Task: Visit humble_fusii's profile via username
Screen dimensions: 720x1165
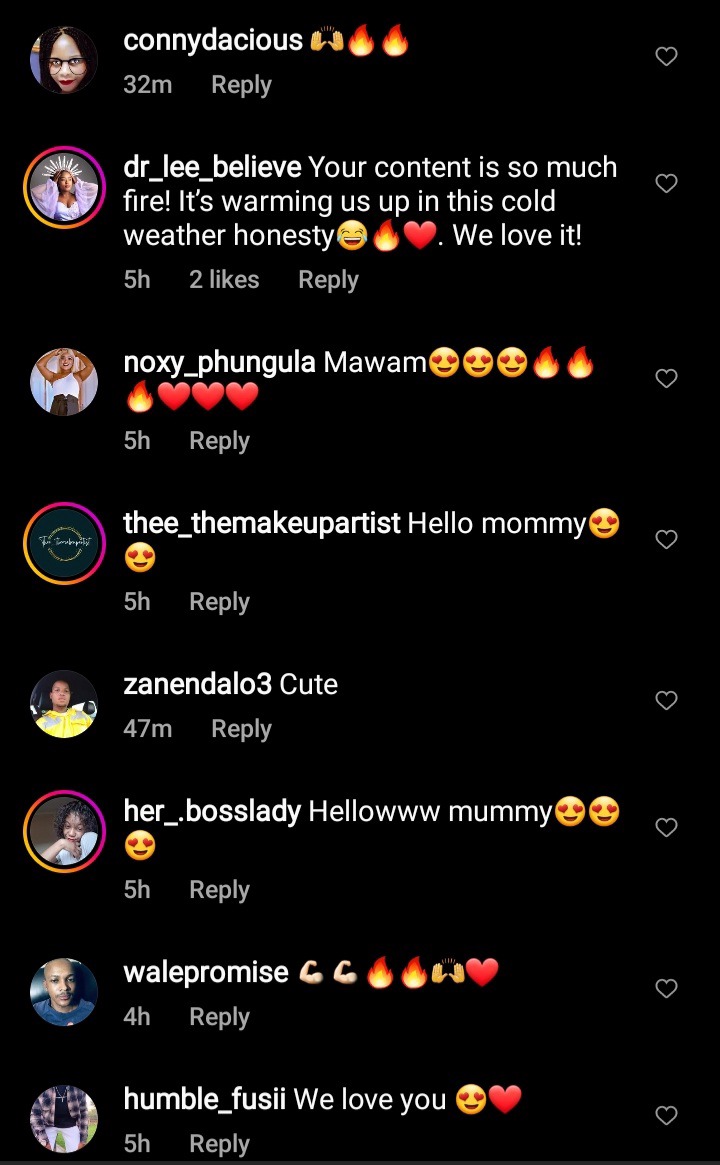Action: [x=204, y=1100]
